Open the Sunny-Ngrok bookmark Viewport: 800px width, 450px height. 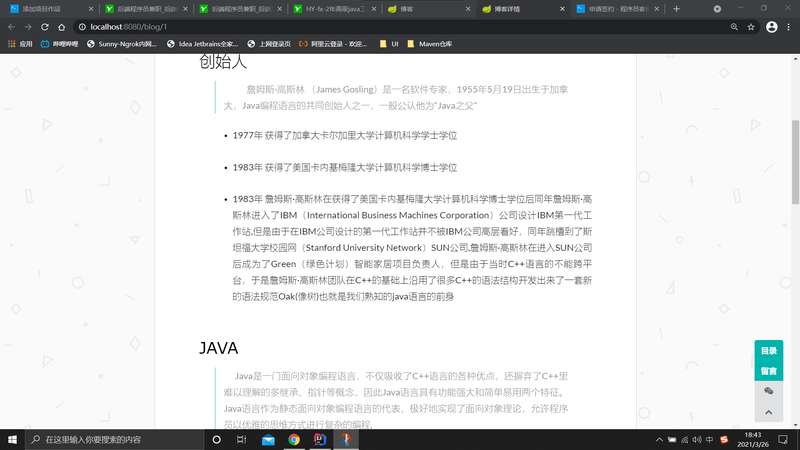[x=121, y=44]
